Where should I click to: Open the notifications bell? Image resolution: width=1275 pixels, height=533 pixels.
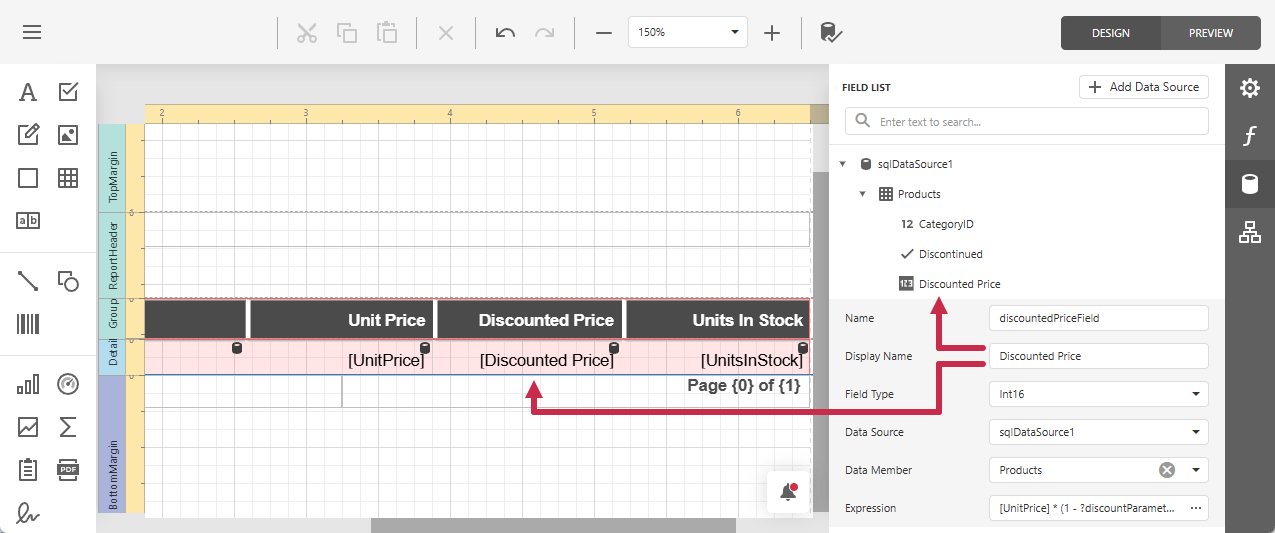(789, 491)
